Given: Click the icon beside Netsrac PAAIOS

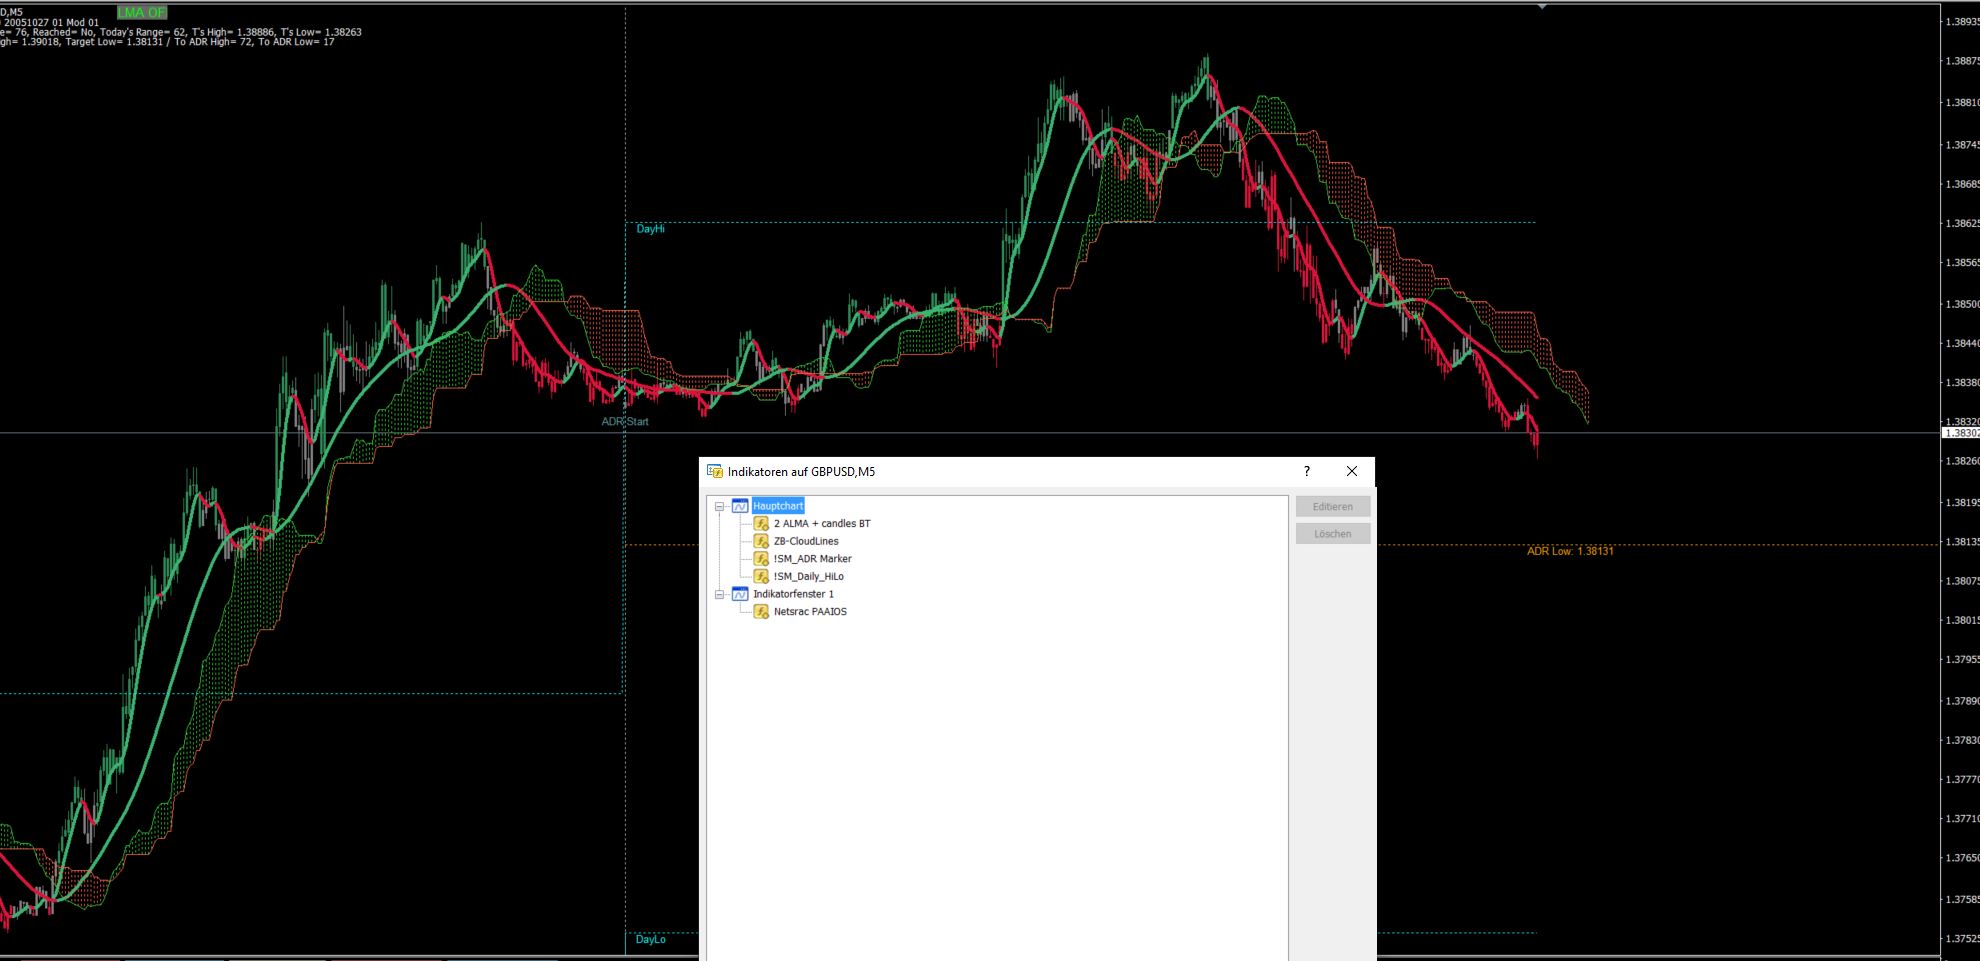Looking at the screenshot, I should tap(761, 612).
